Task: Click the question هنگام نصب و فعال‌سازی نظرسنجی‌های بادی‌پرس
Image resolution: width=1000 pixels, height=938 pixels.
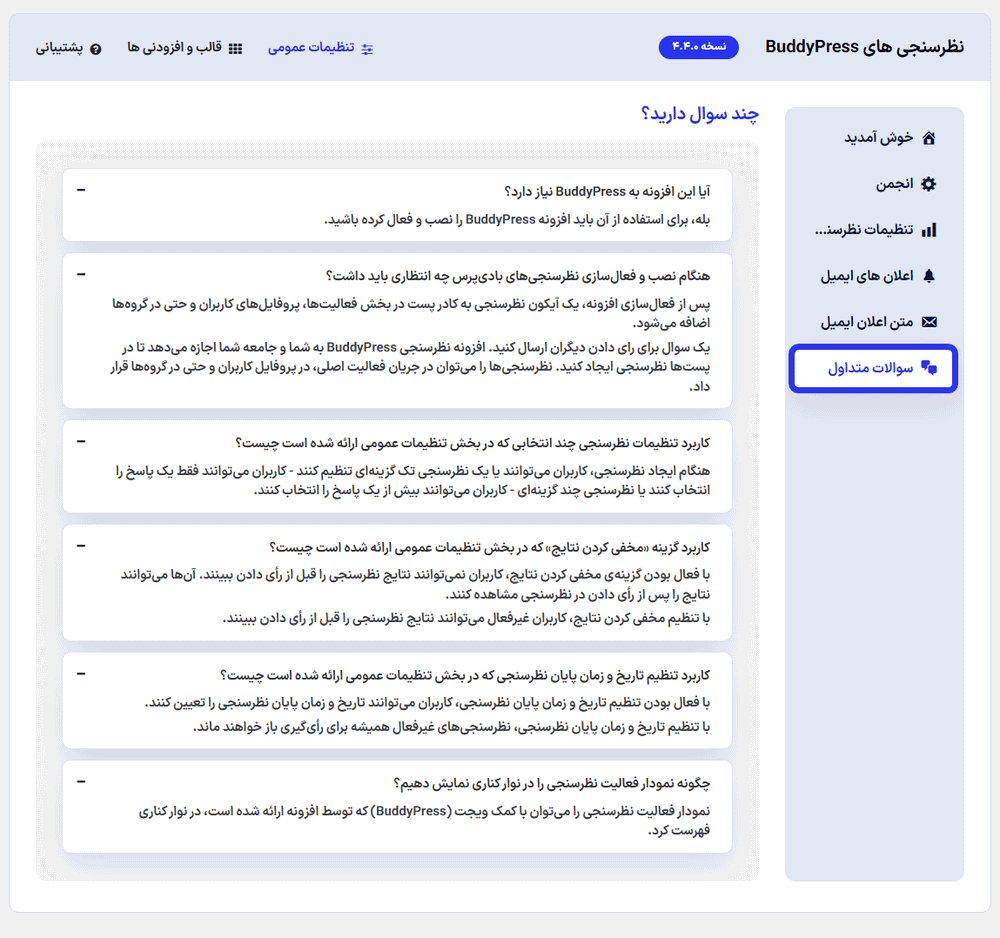Action: (518, 275)
